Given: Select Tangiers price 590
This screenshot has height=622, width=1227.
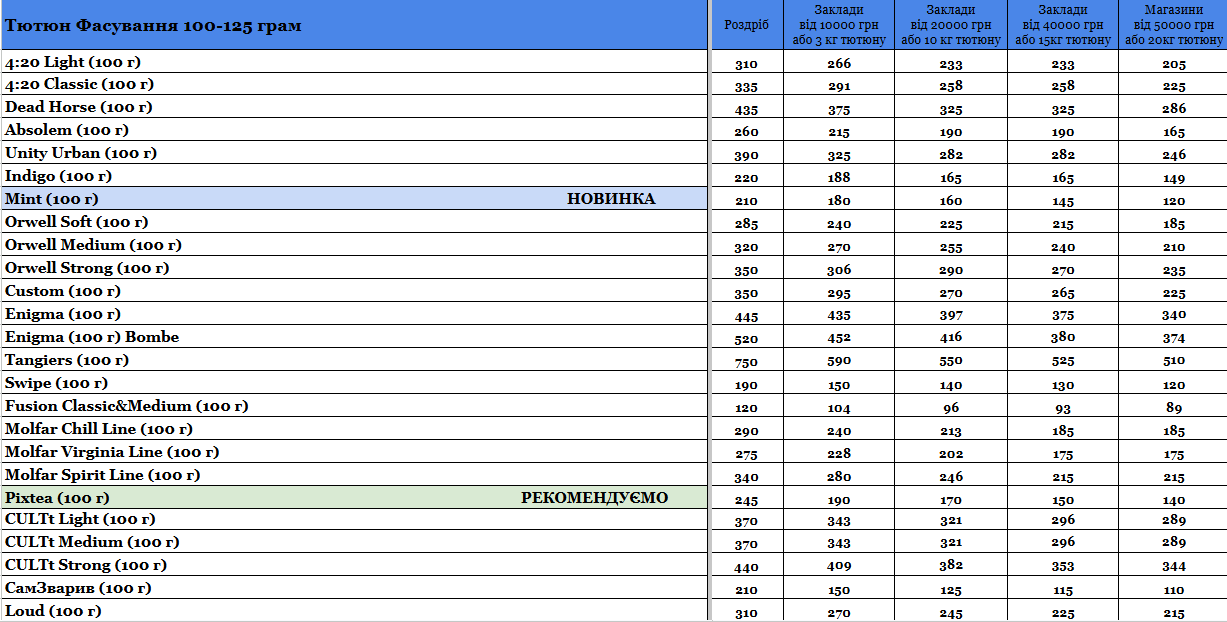Looking at the screenshot, I should point(839,361).
